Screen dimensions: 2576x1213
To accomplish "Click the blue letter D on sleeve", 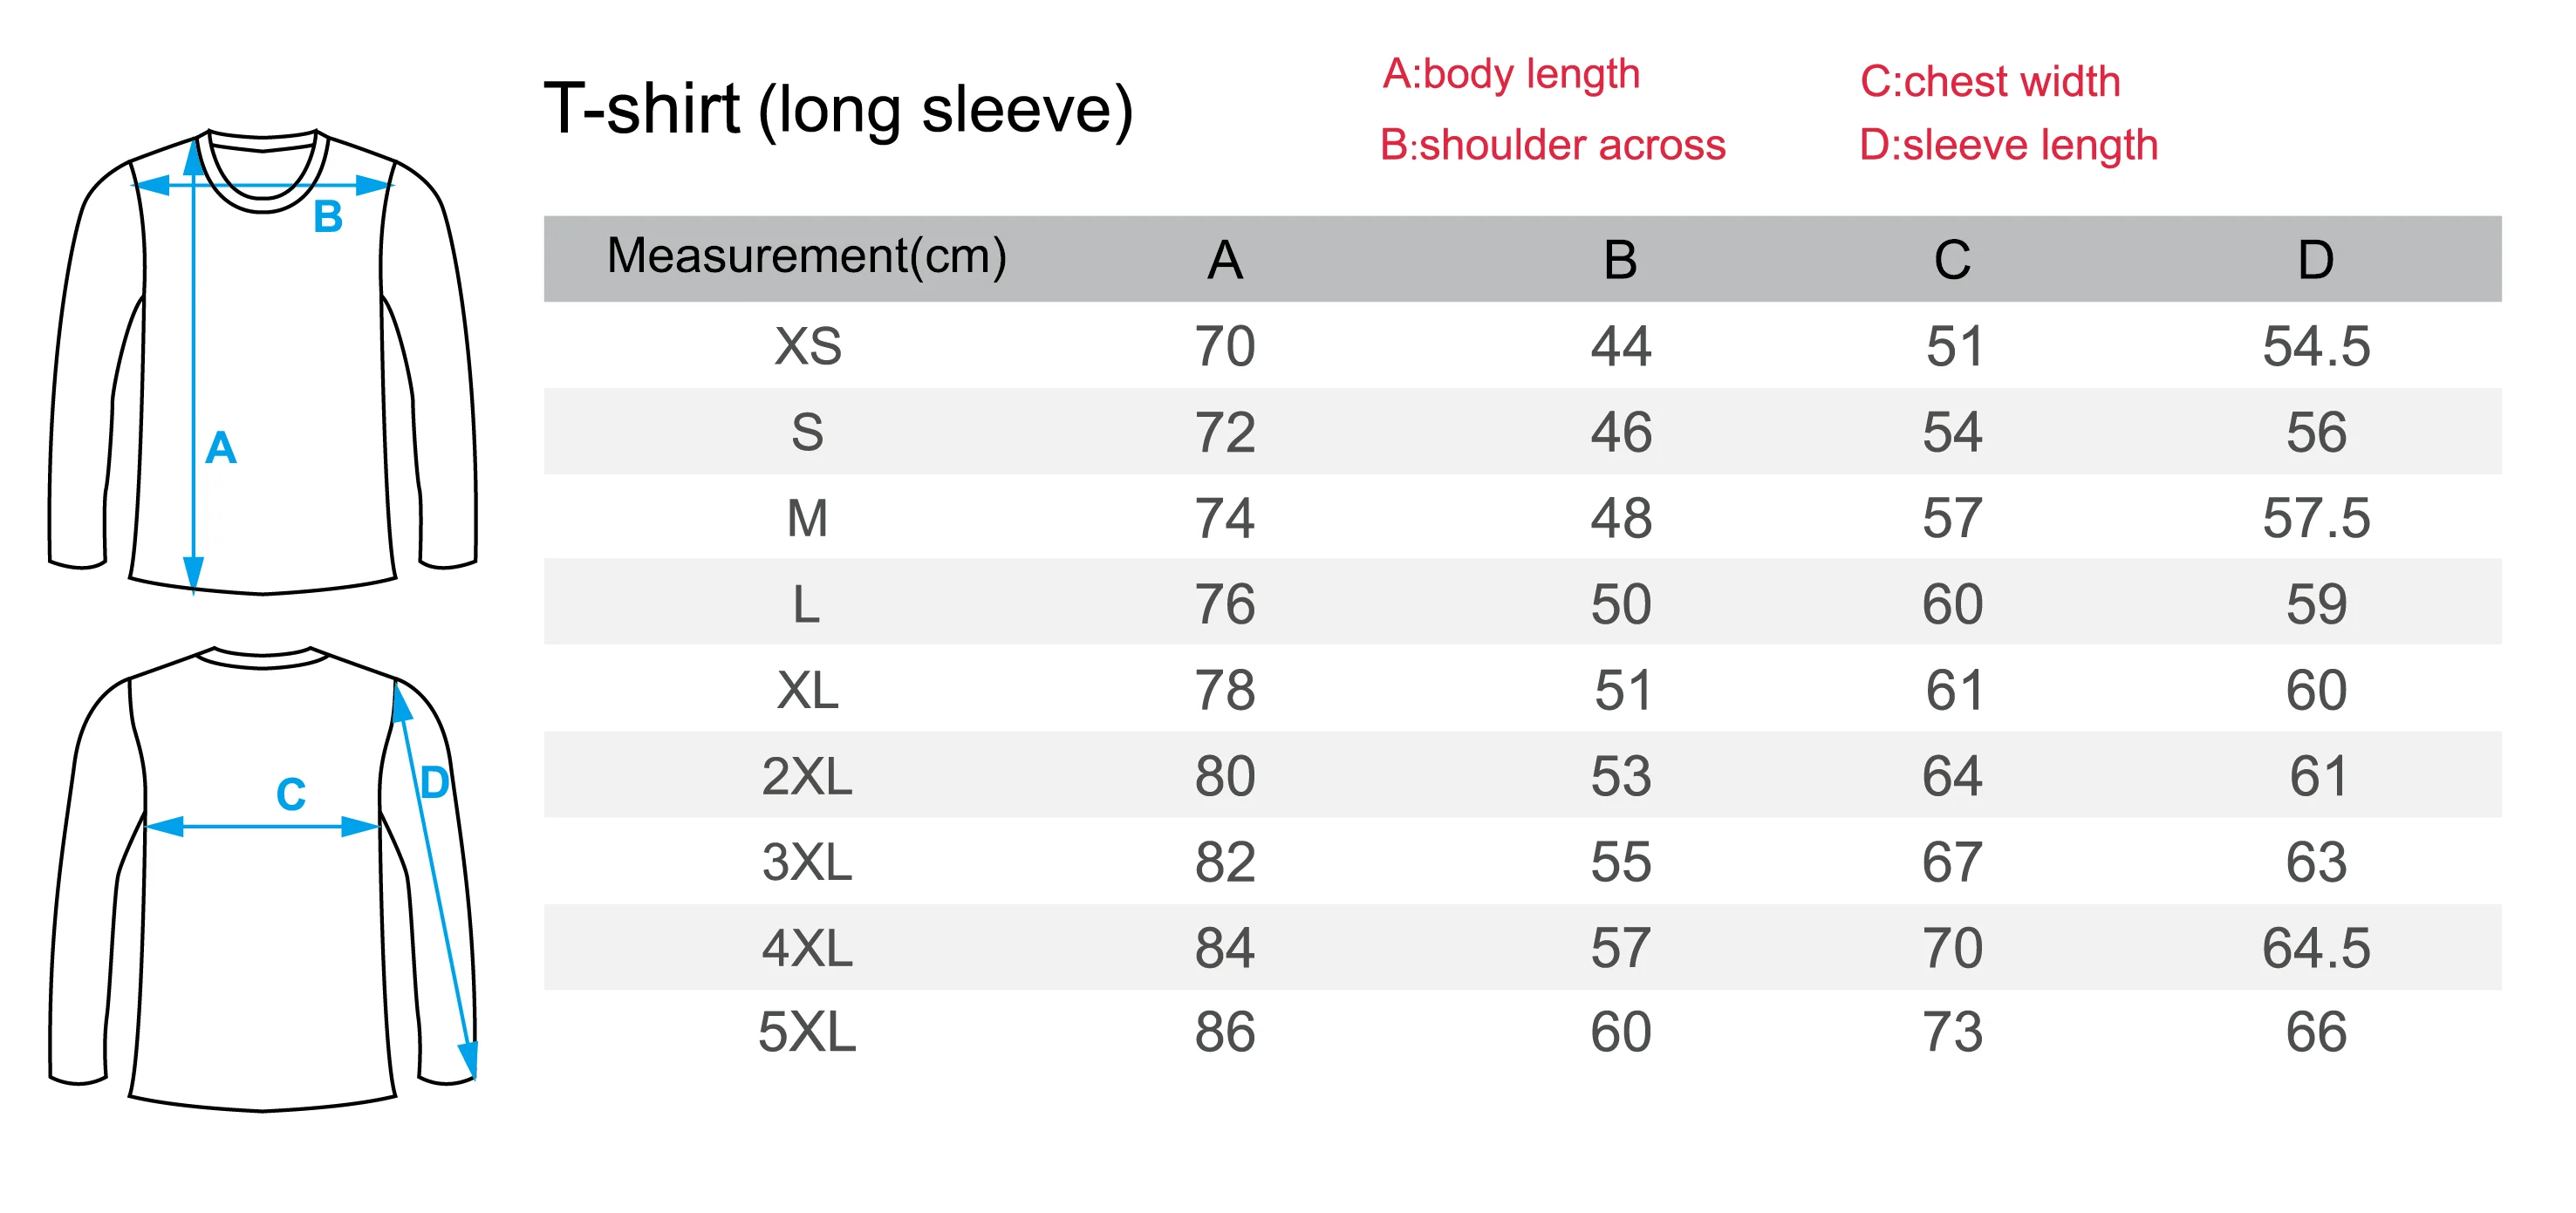I will (435, 783).
